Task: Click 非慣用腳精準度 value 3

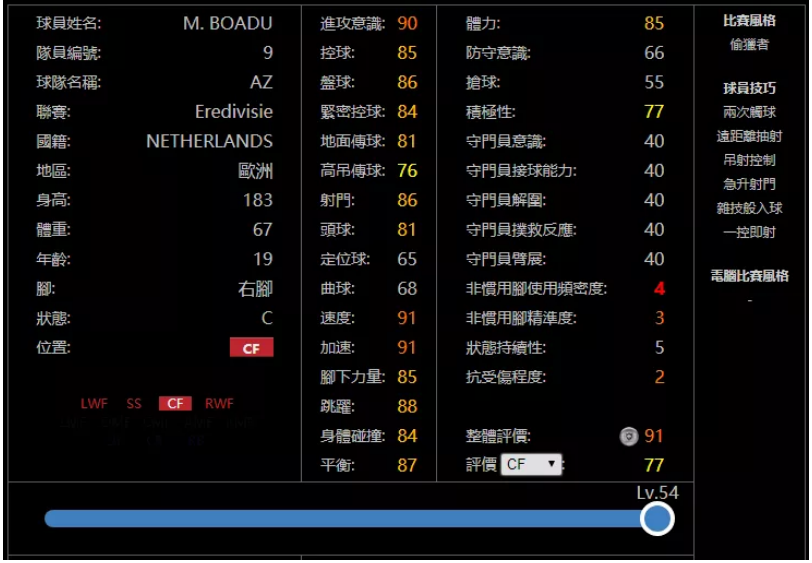Action: (x=659, y=318)
